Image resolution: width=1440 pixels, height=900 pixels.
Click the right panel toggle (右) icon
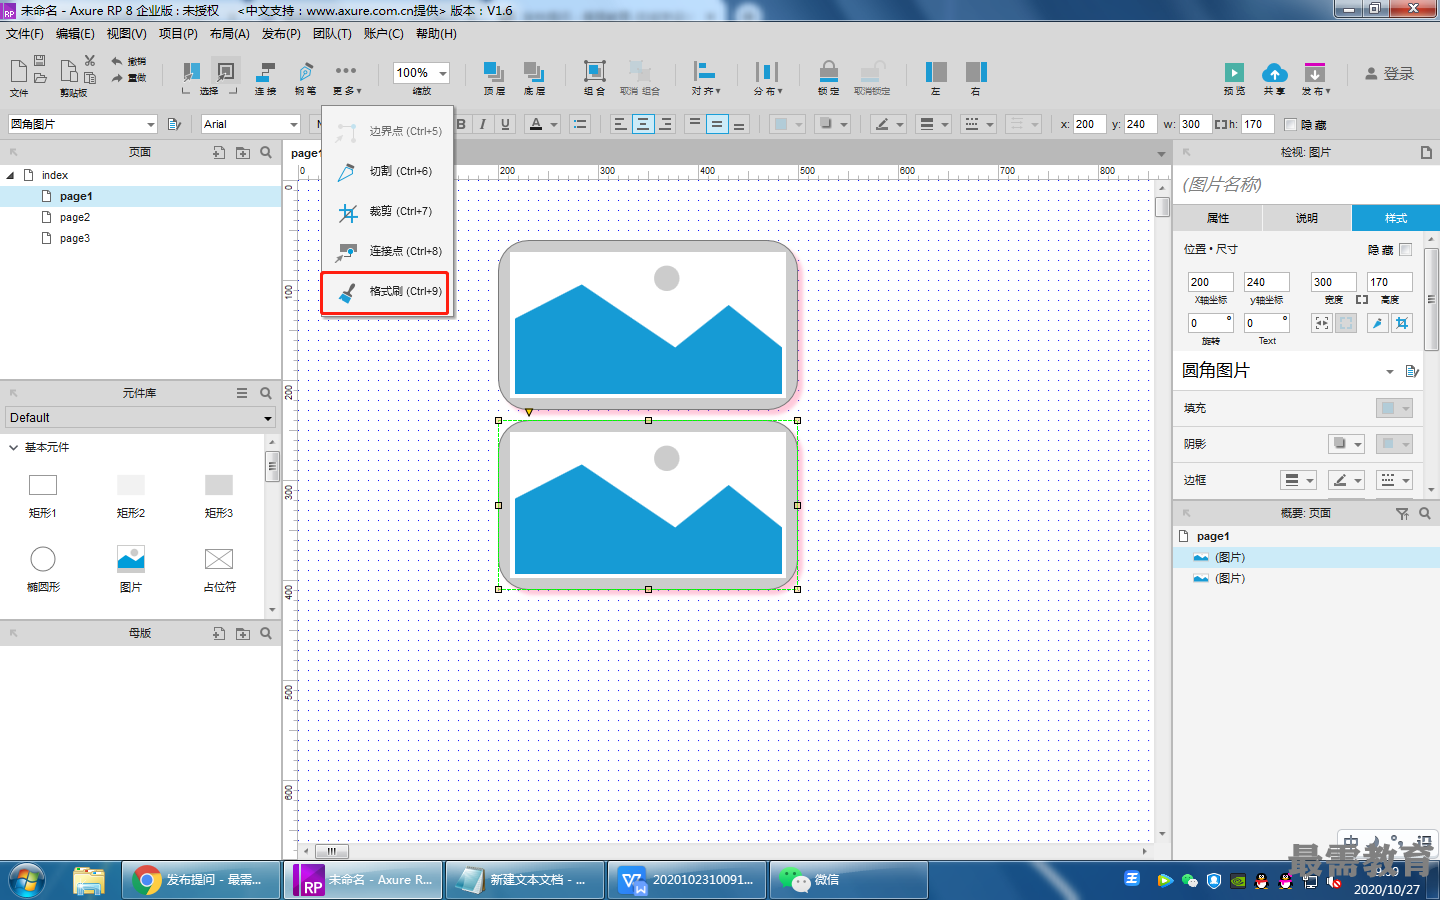(x=976, y=72)
